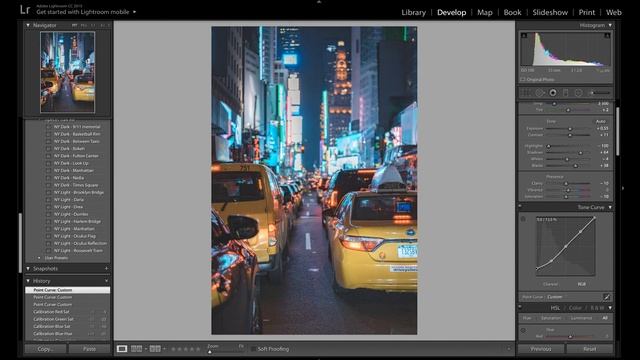The height and width of the screenshot is (360, 640).
Task: Select the Spot Removal tool icon
Action: click(x=540, y=93)
